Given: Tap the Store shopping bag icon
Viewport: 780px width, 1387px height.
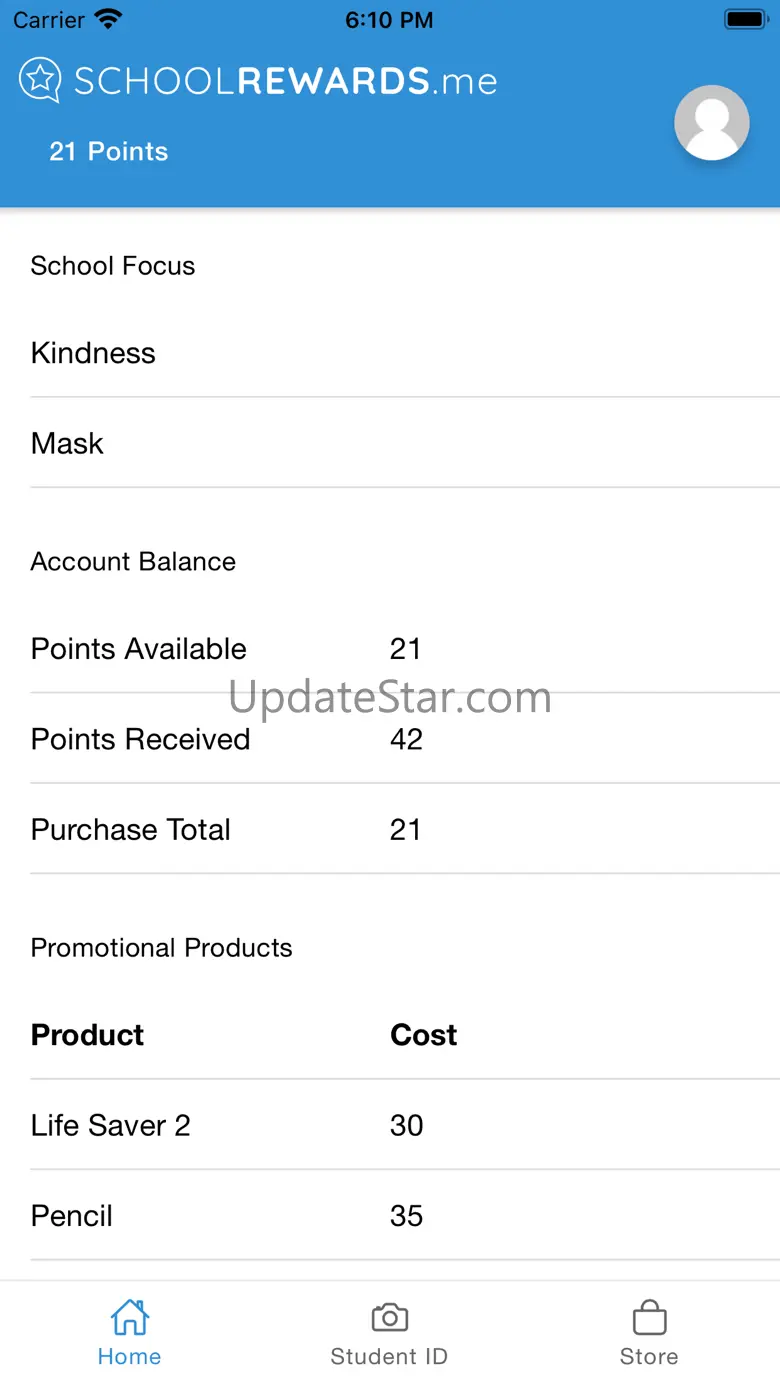Looking at the screenshot, I should click(x=649, y=1317).
